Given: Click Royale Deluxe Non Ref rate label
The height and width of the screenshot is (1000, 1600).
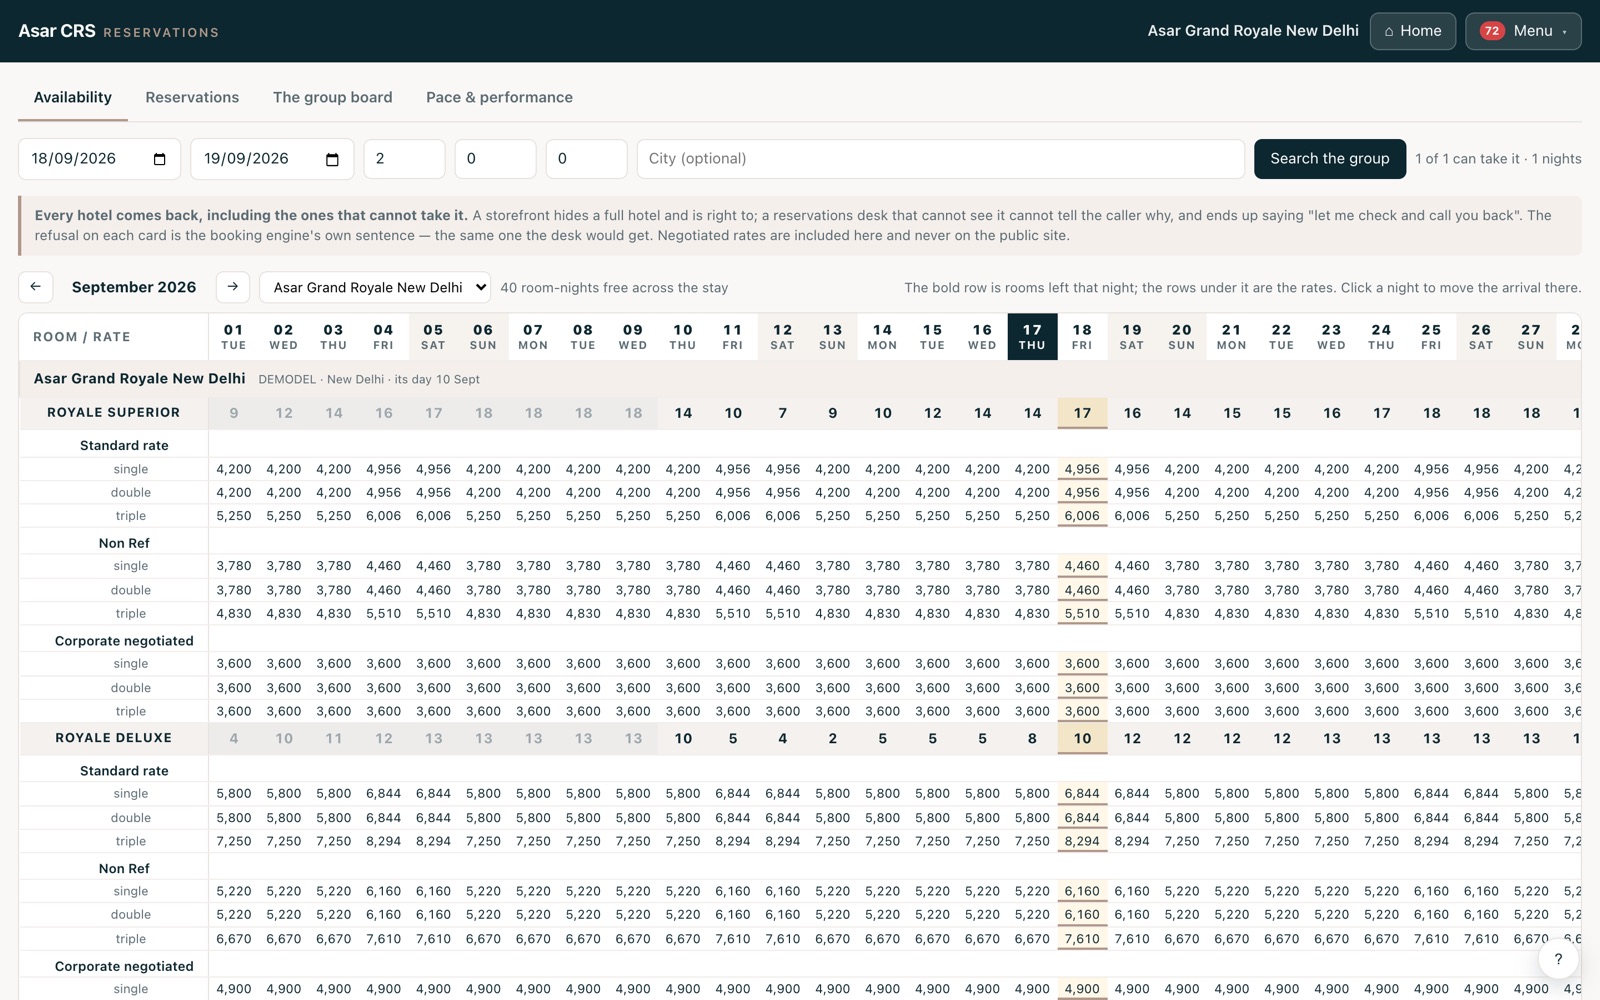Looking at the screenshot, I should [x=124, y=869].
